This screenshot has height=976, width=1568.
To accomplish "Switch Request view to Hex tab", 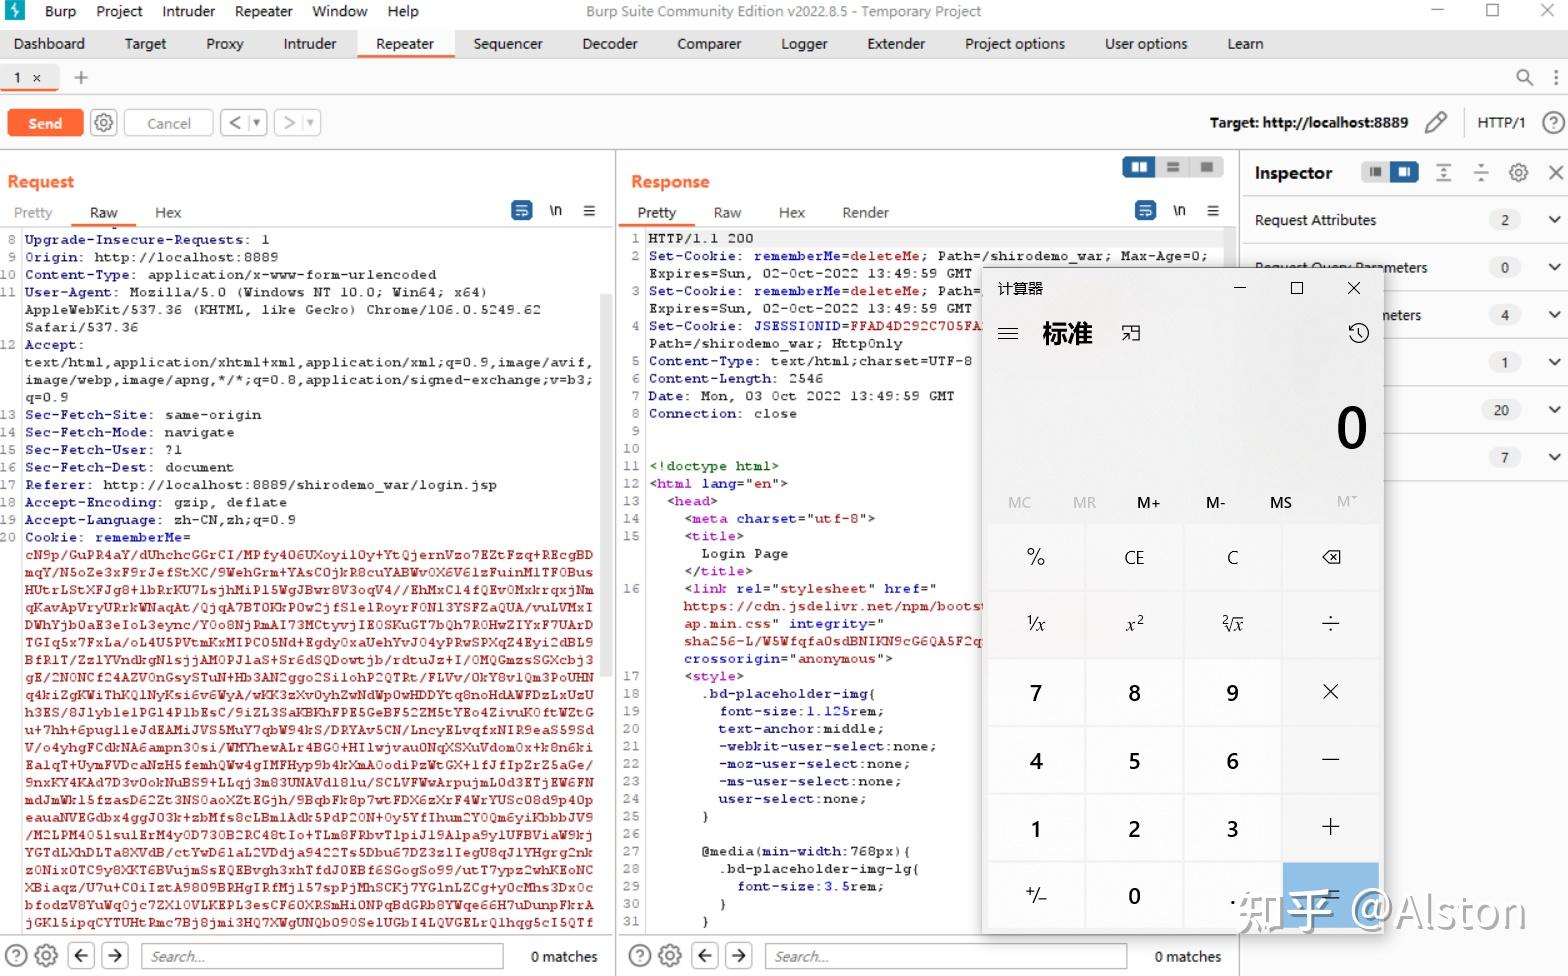I will (168, 212).
